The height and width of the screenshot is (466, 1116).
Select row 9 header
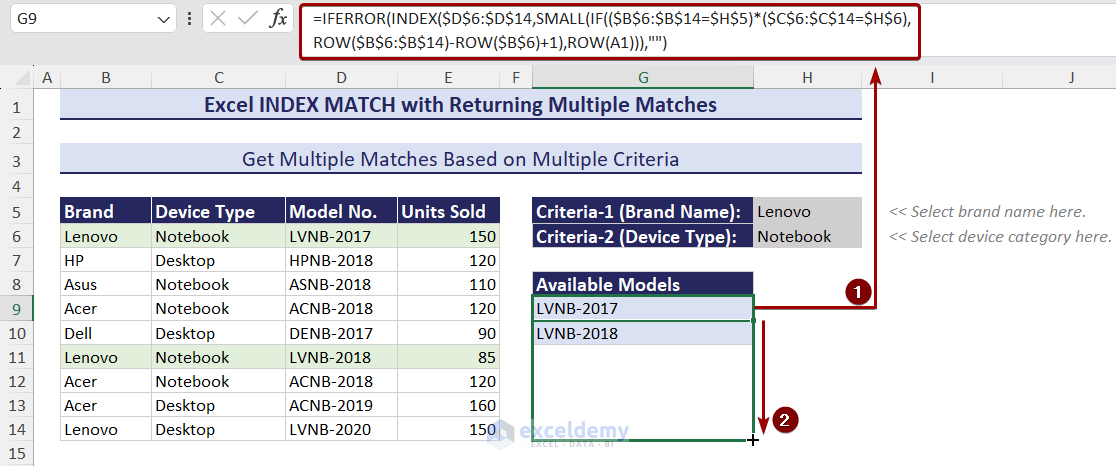pos(17,309)
